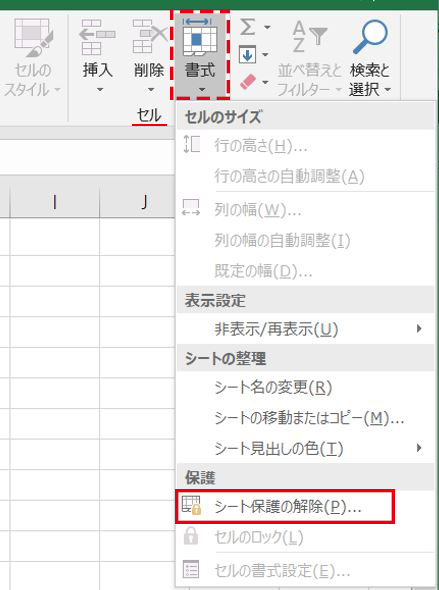Click the 挿入 cells icon
This screenshot has height=590, width=439.
97,37
